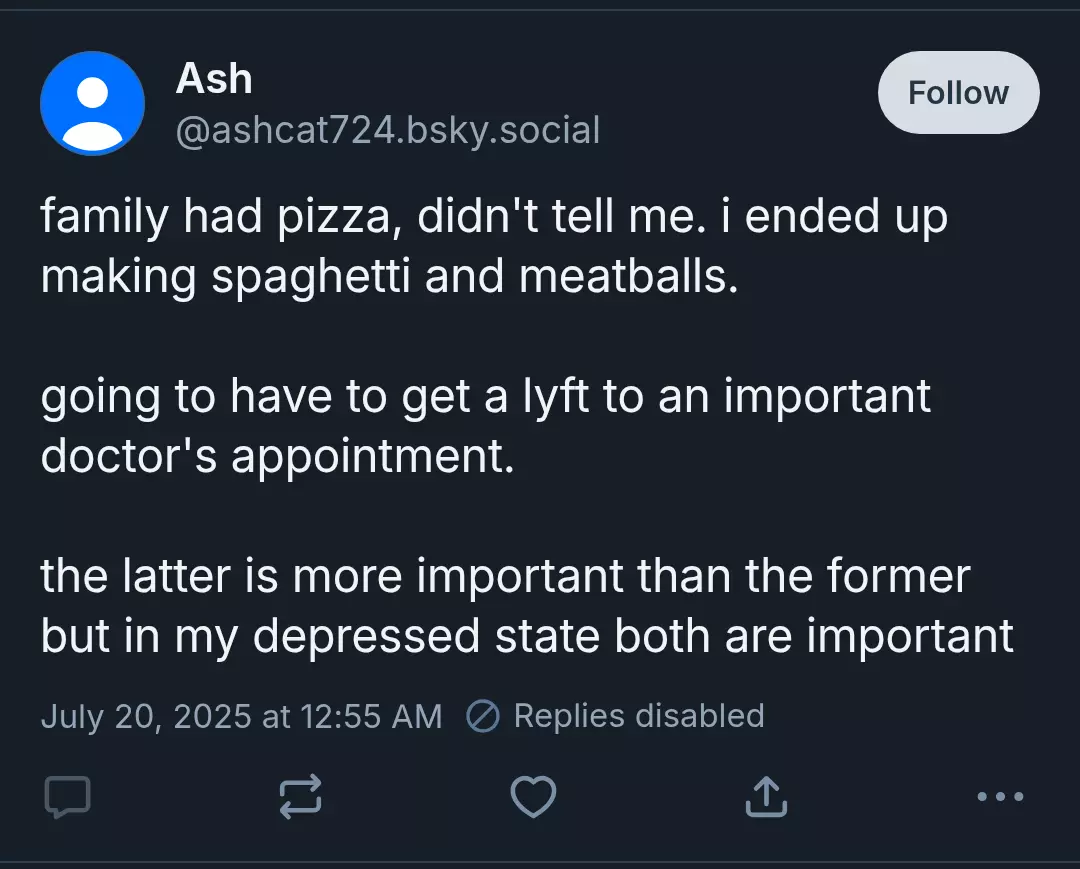Repost this post using the arrows icon

point(300,797)
